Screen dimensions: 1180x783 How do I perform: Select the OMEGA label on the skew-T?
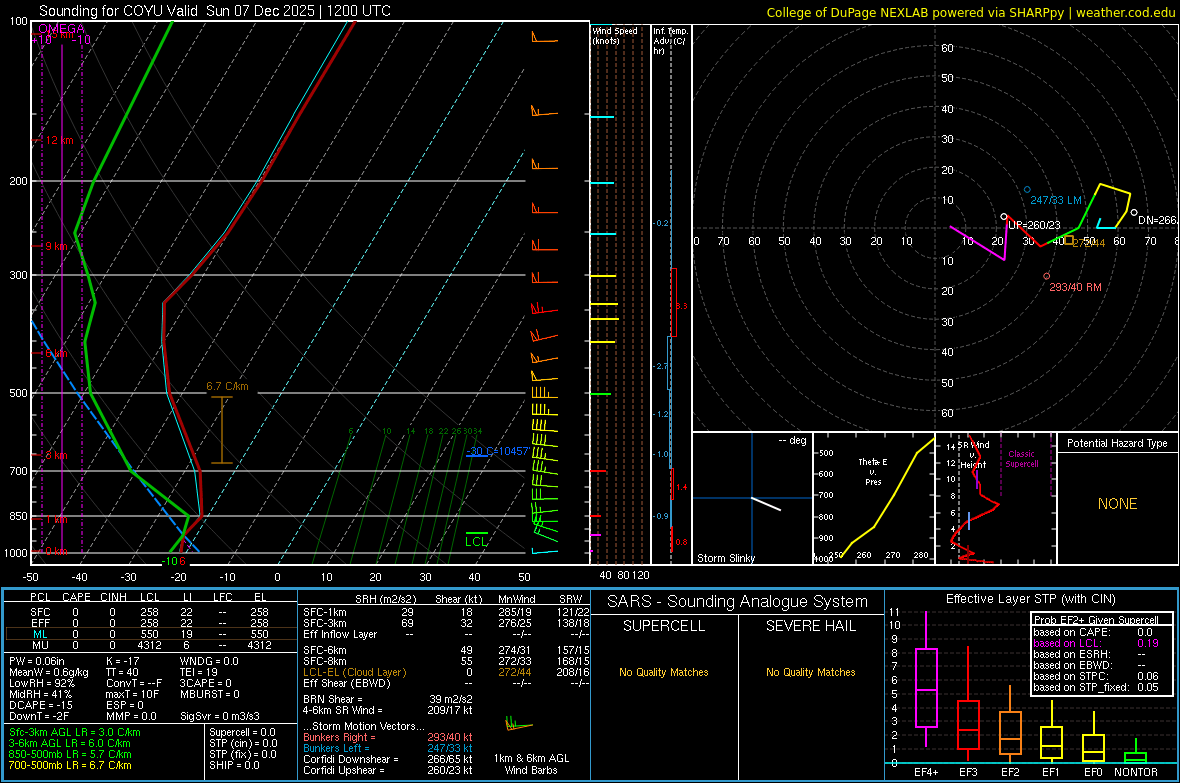61,29
